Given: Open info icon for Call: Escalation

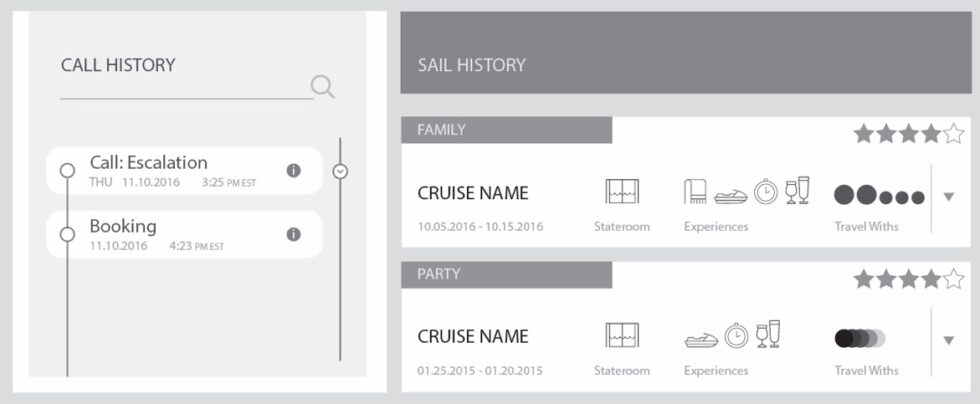Looking at the screenshot, I should (x=294, y=170).
